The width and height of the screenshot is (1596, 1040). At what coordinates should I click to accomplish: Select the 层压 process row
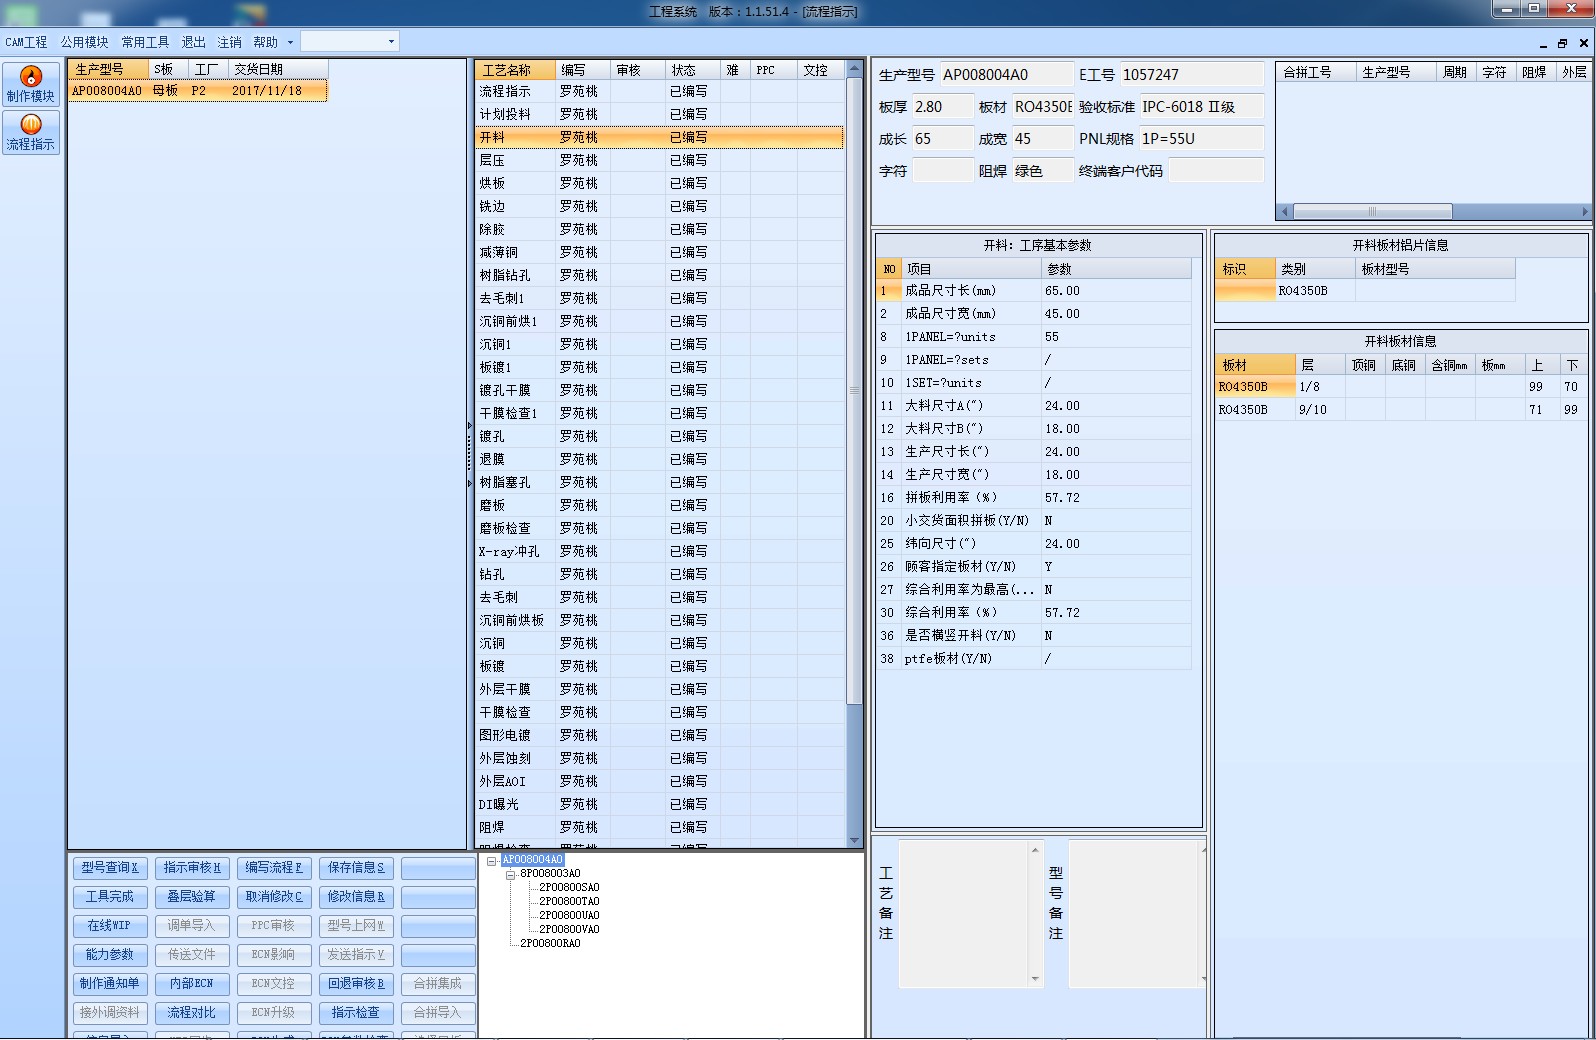click(x=660, y=160)
